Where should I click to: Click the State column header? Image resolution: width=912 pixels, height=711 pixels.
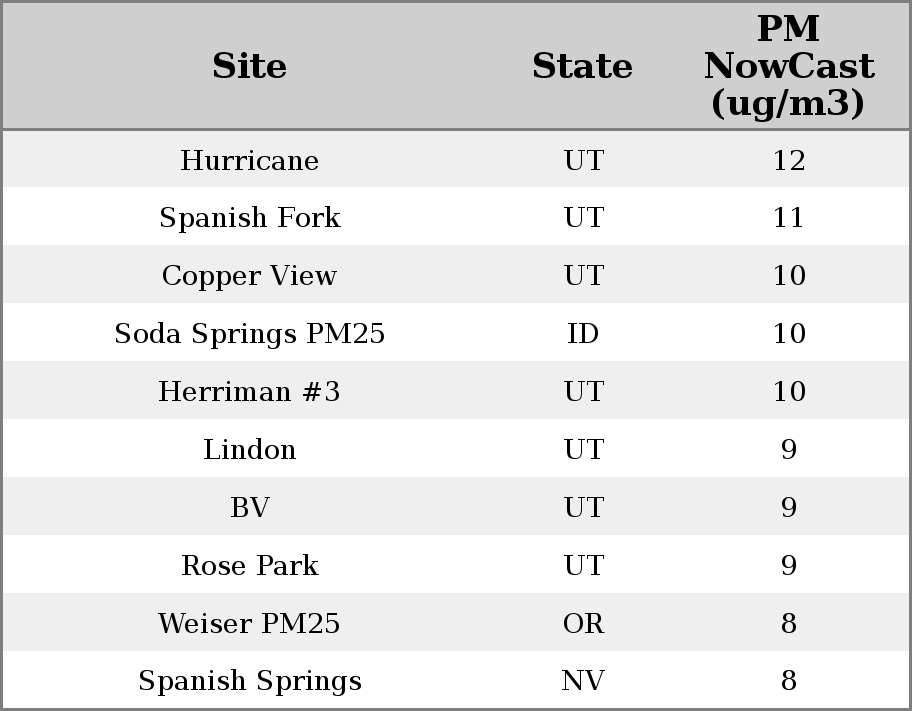click(582, 66)
